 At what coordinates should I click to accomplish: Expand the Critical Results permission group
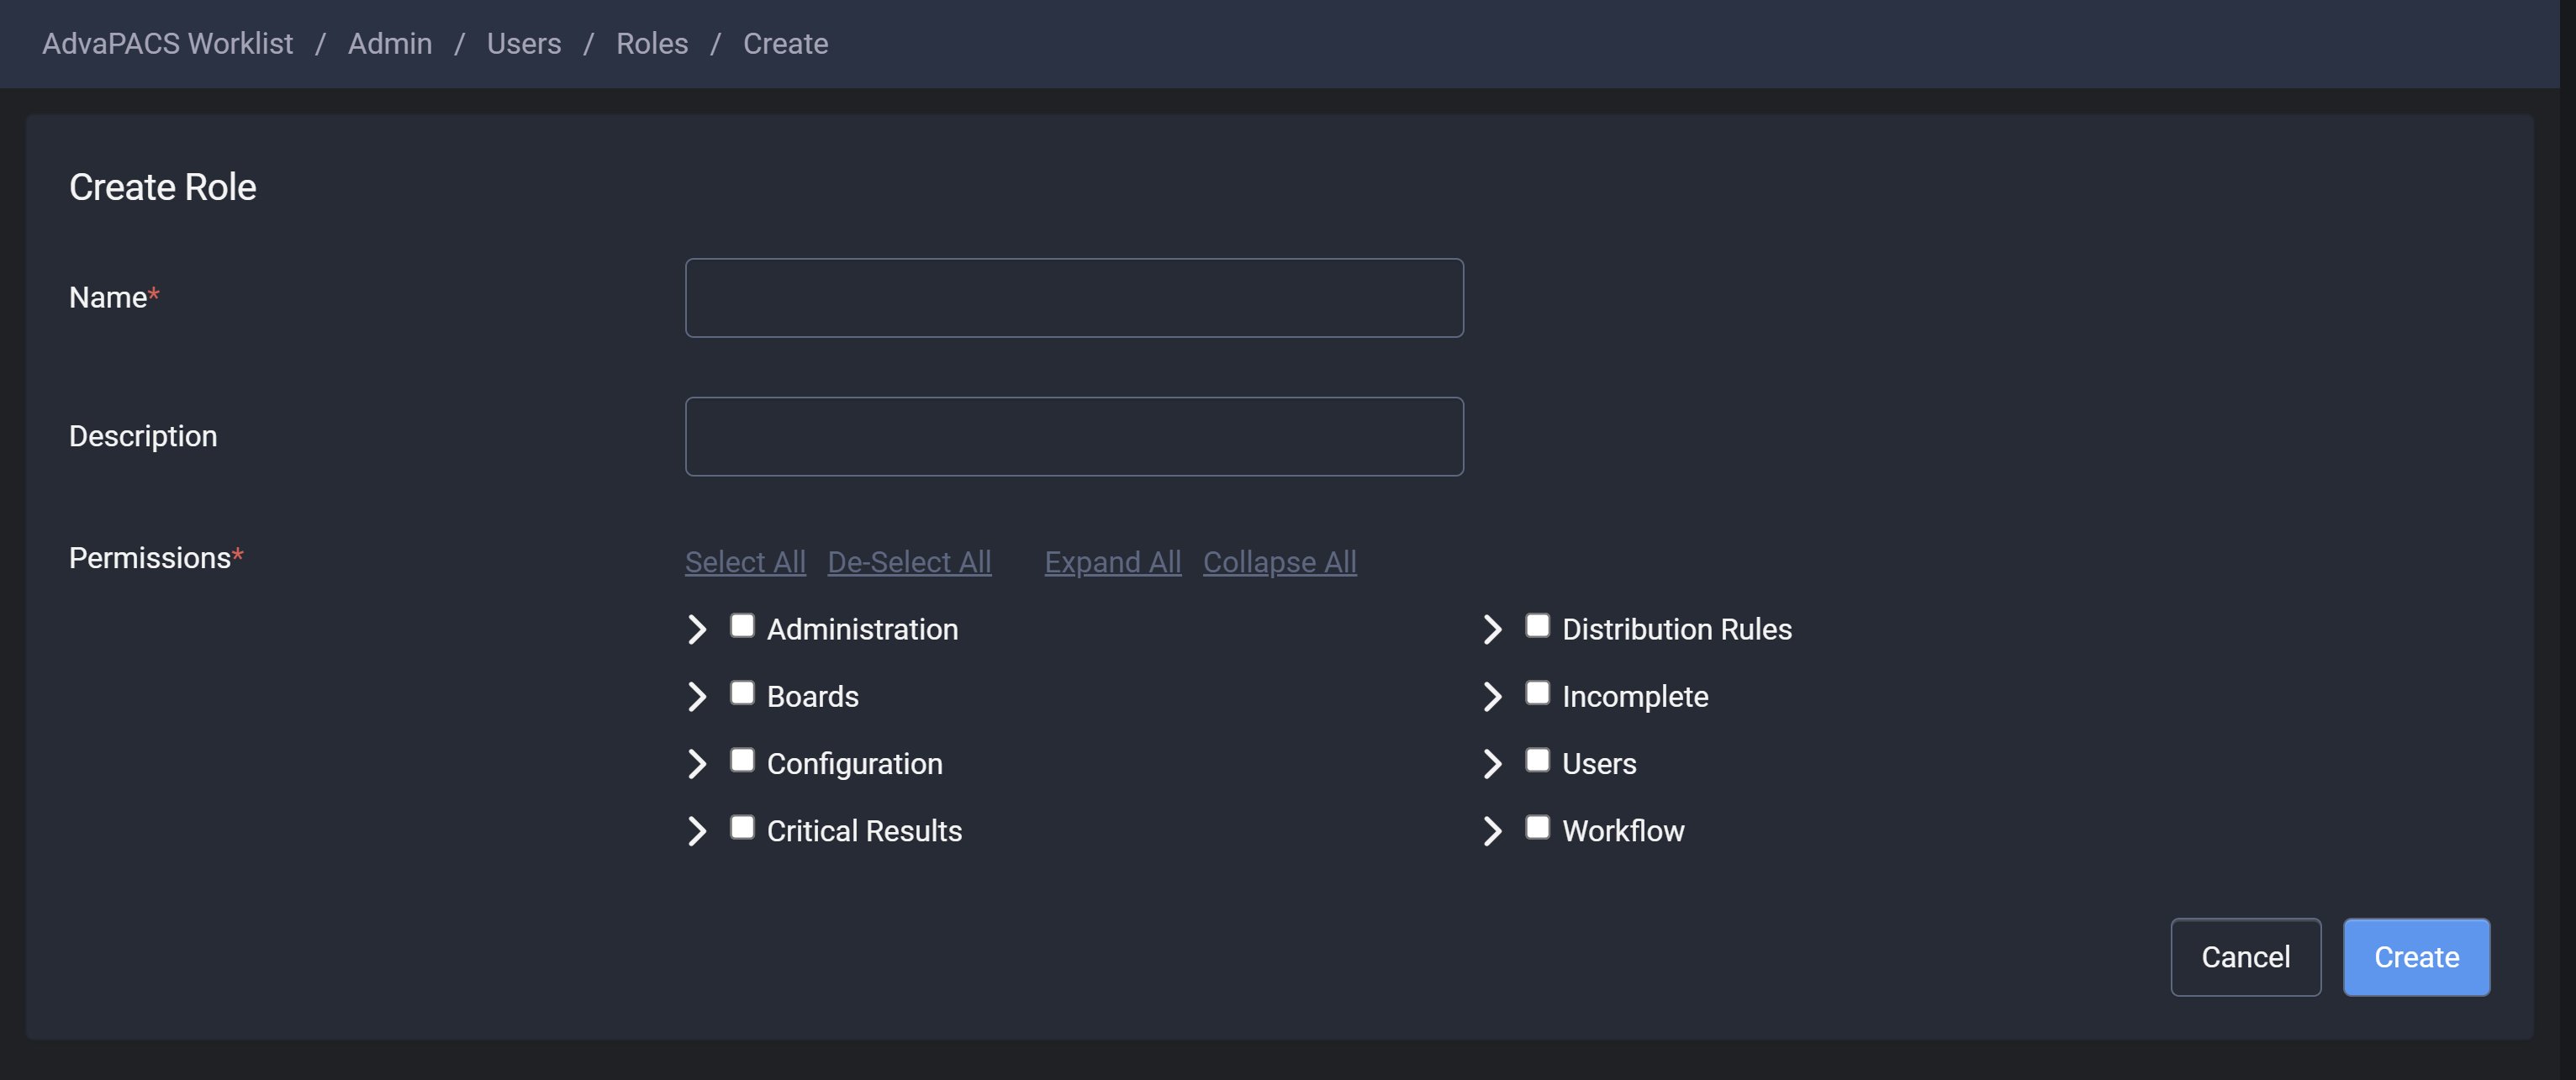coord(697,831)
